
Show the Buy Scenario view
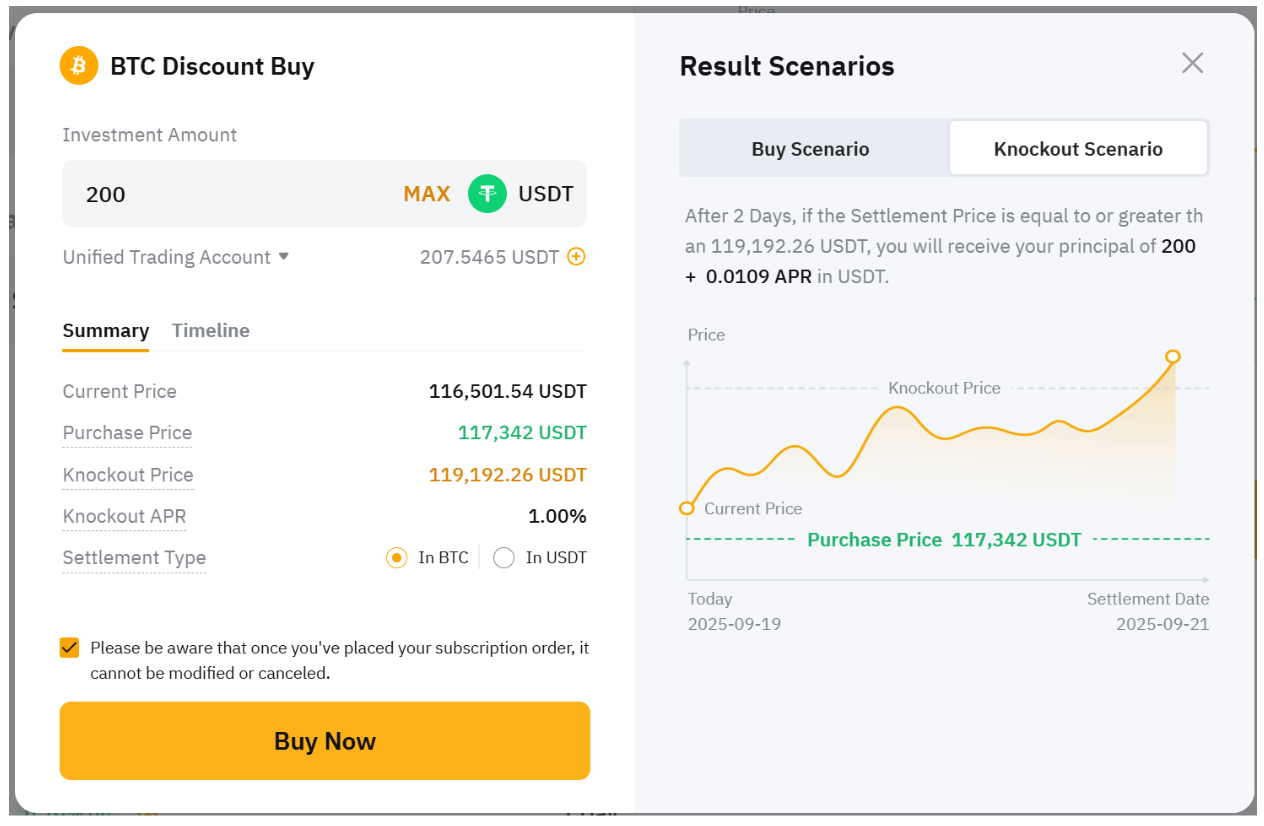pos(810,149)
